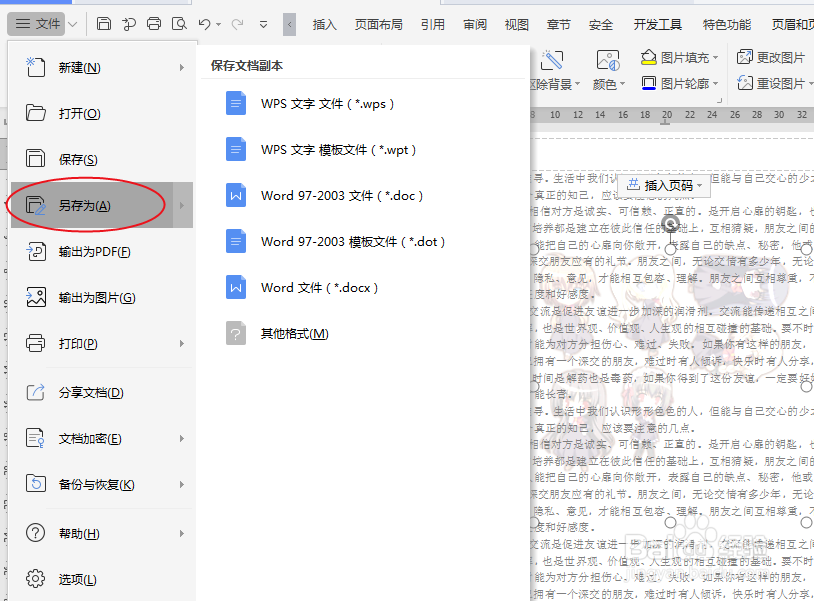Click the question mark icon next to 帮助
Viewport: 814px width, 601px height.
click(36, 532)
